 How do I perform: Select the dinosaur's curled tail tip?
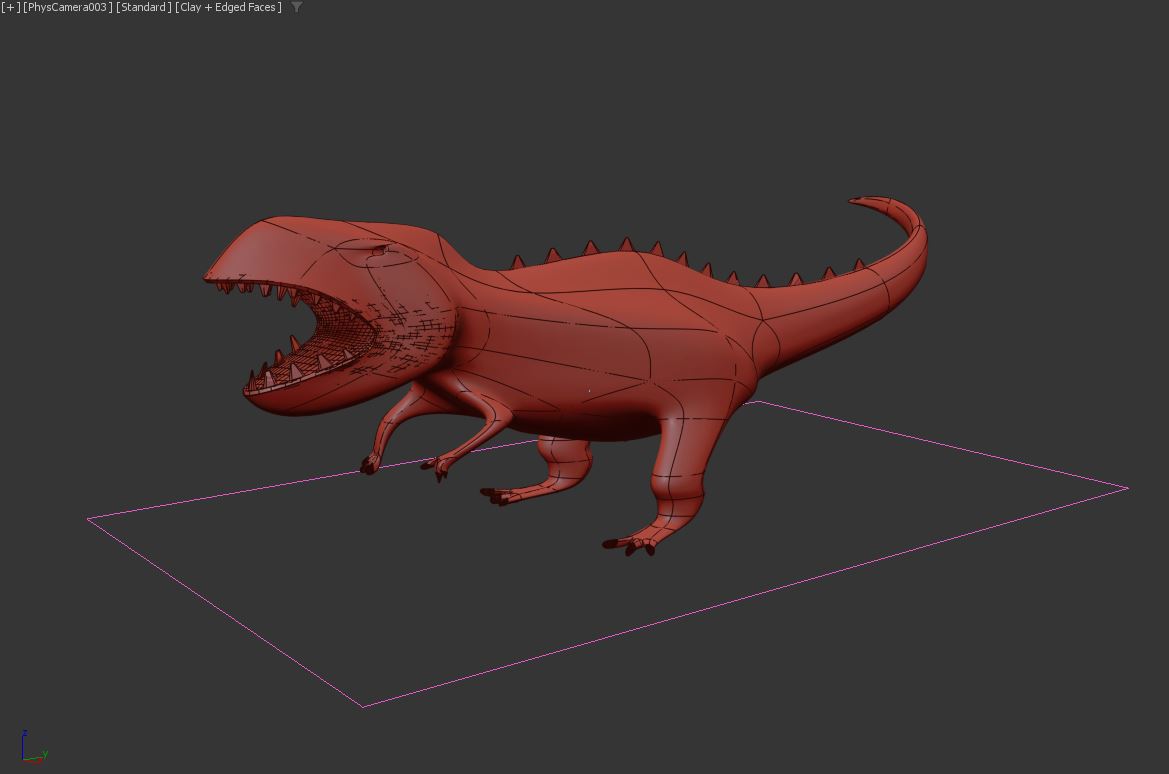[864, 201]
